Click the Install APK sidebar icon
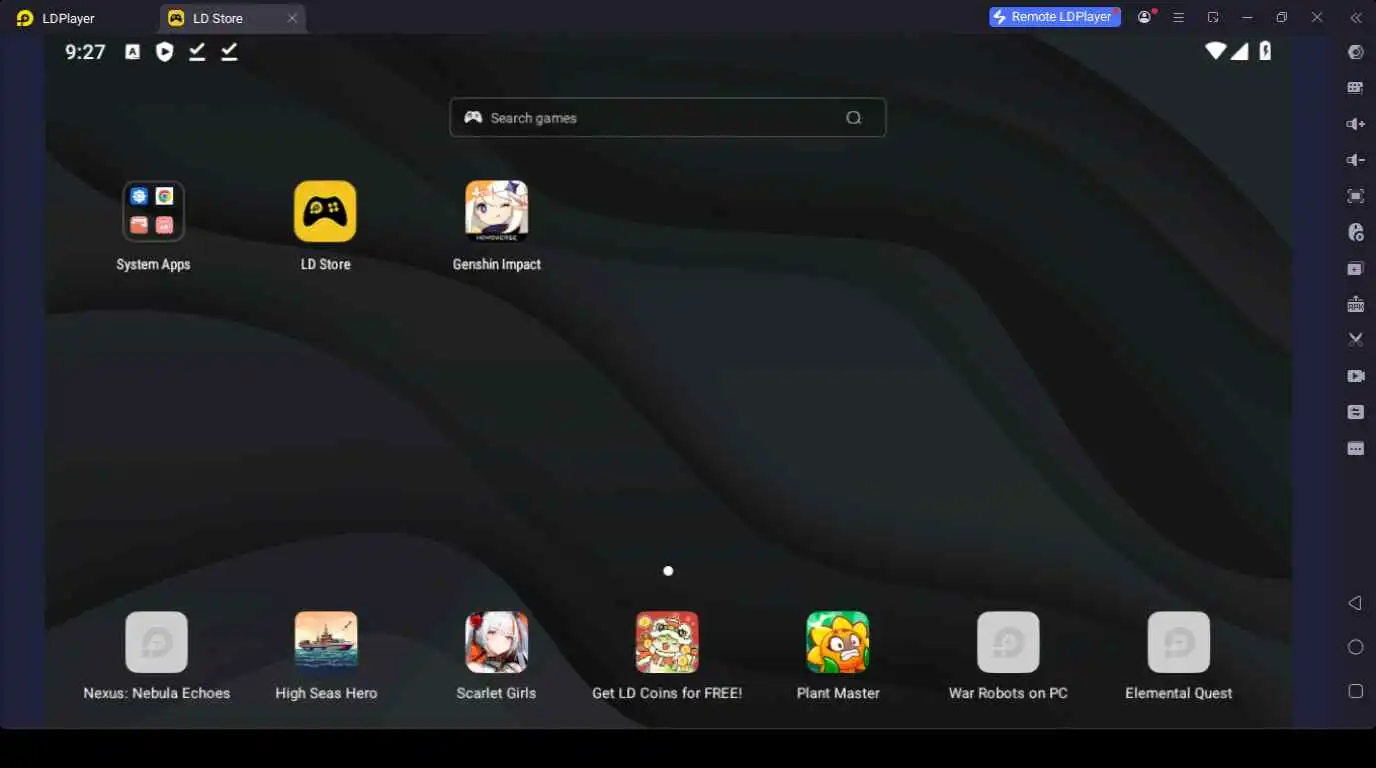 [1356, 304]
